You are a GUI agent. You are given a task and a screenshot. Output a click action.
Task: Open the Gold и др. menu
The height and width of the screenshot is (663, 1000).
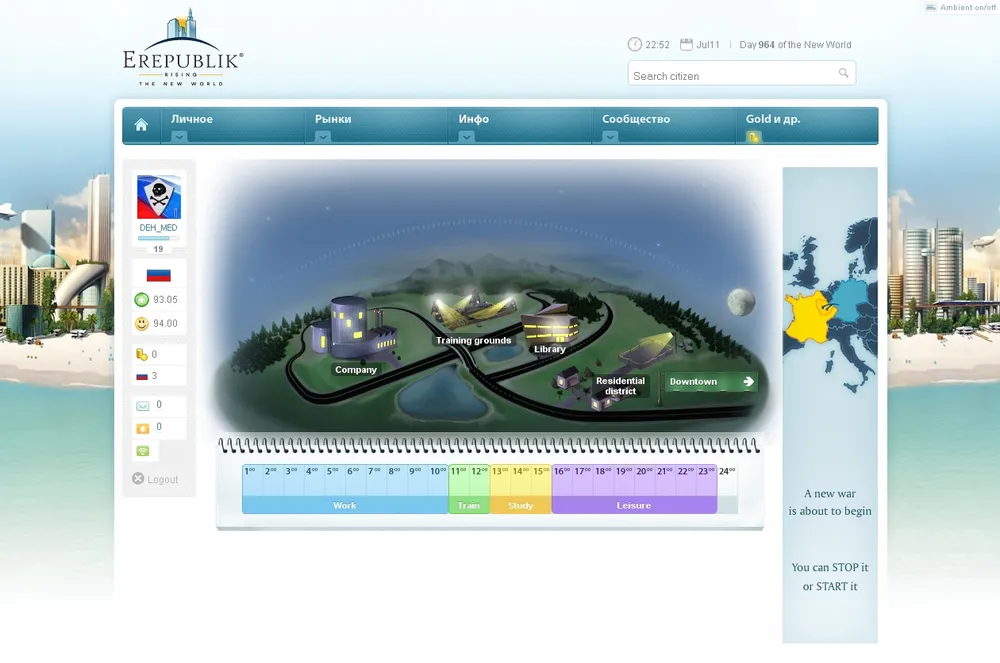click(x=773, y=119)
